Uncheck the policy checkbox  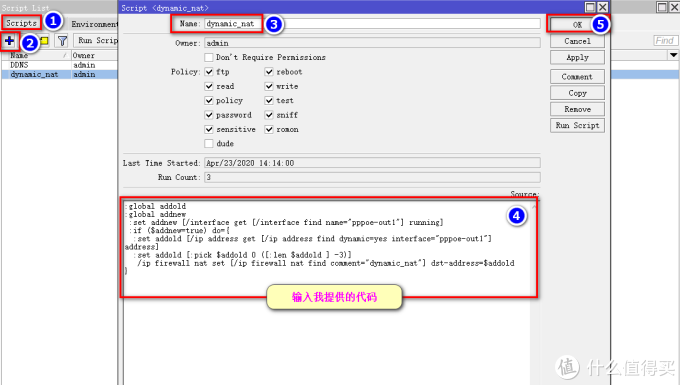209,101
